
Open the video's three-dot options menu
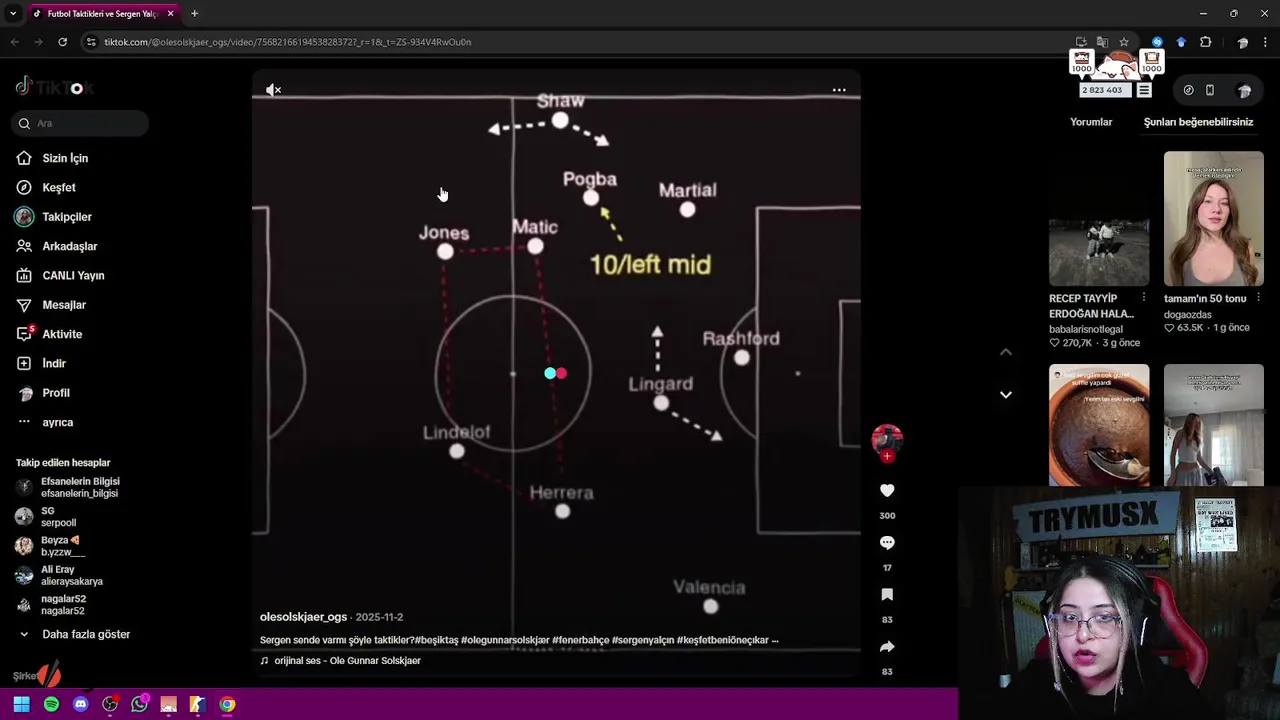coord(839,90)
